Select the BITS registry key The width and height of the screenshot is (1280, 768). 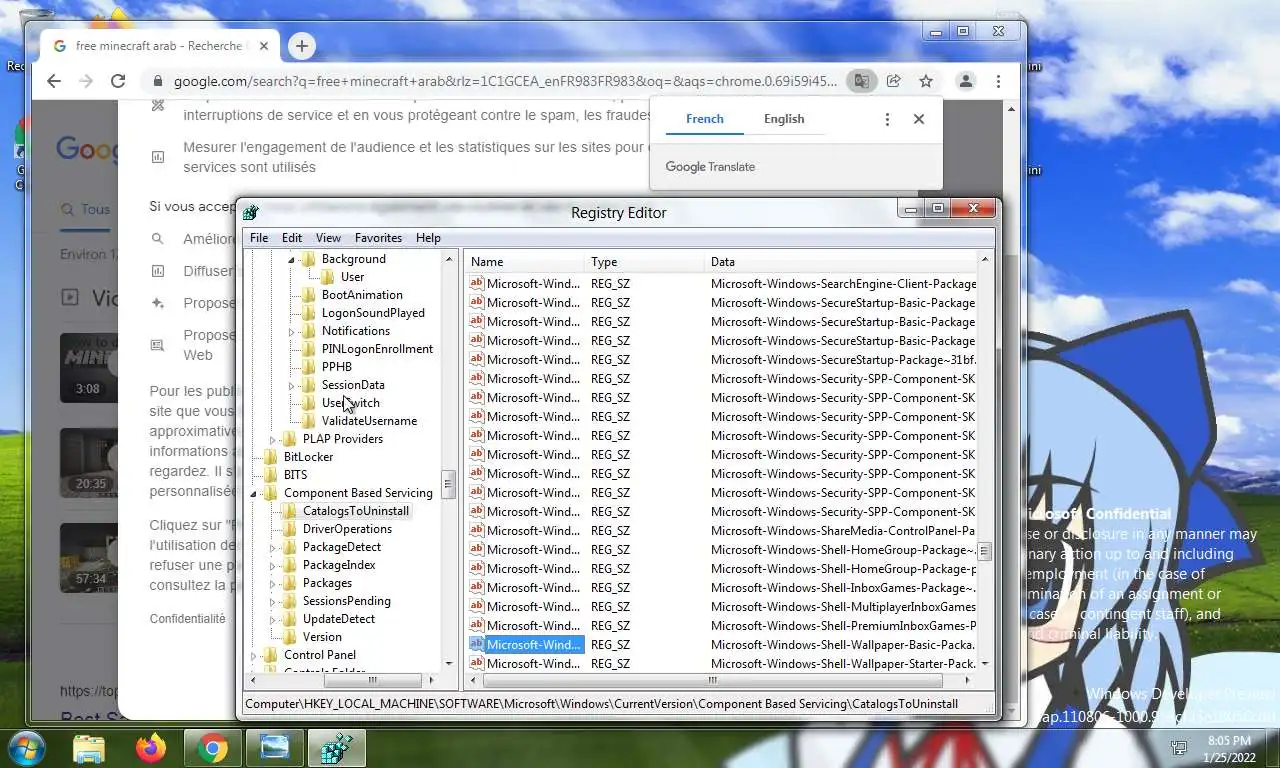[295, 475]
